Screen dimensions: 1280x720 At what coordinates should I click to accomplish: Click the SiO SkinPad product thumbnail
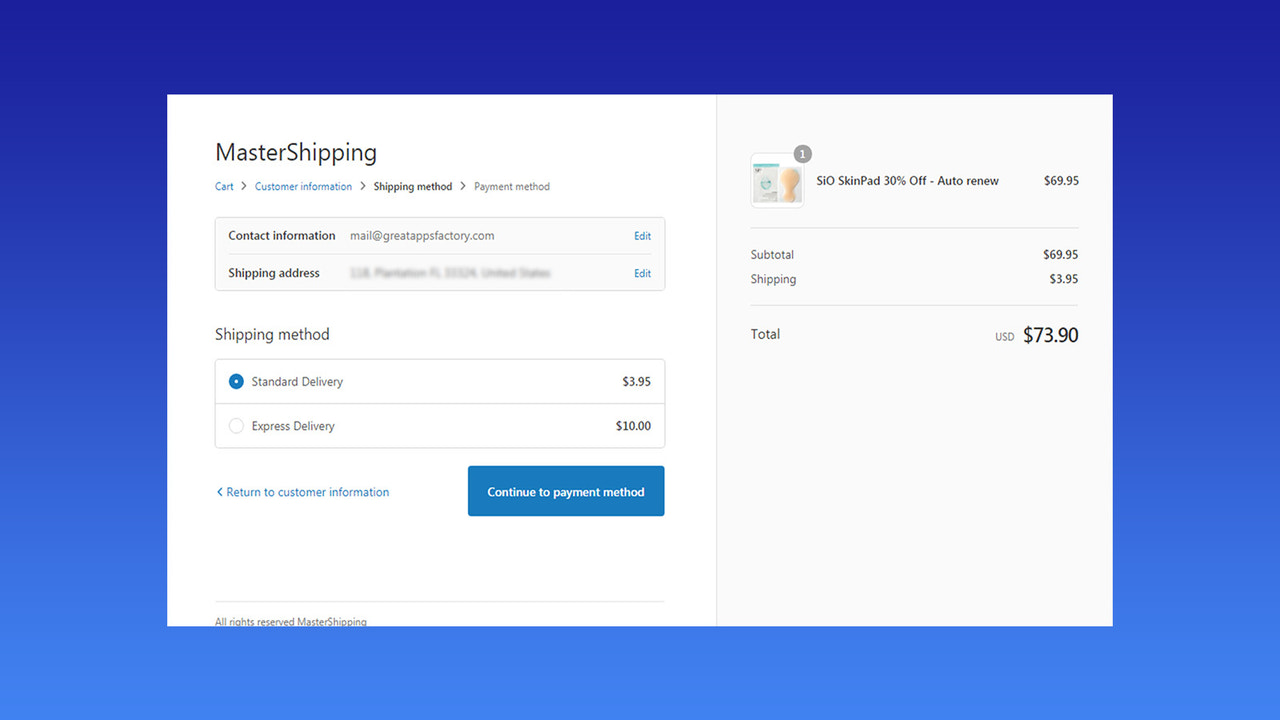777,181
